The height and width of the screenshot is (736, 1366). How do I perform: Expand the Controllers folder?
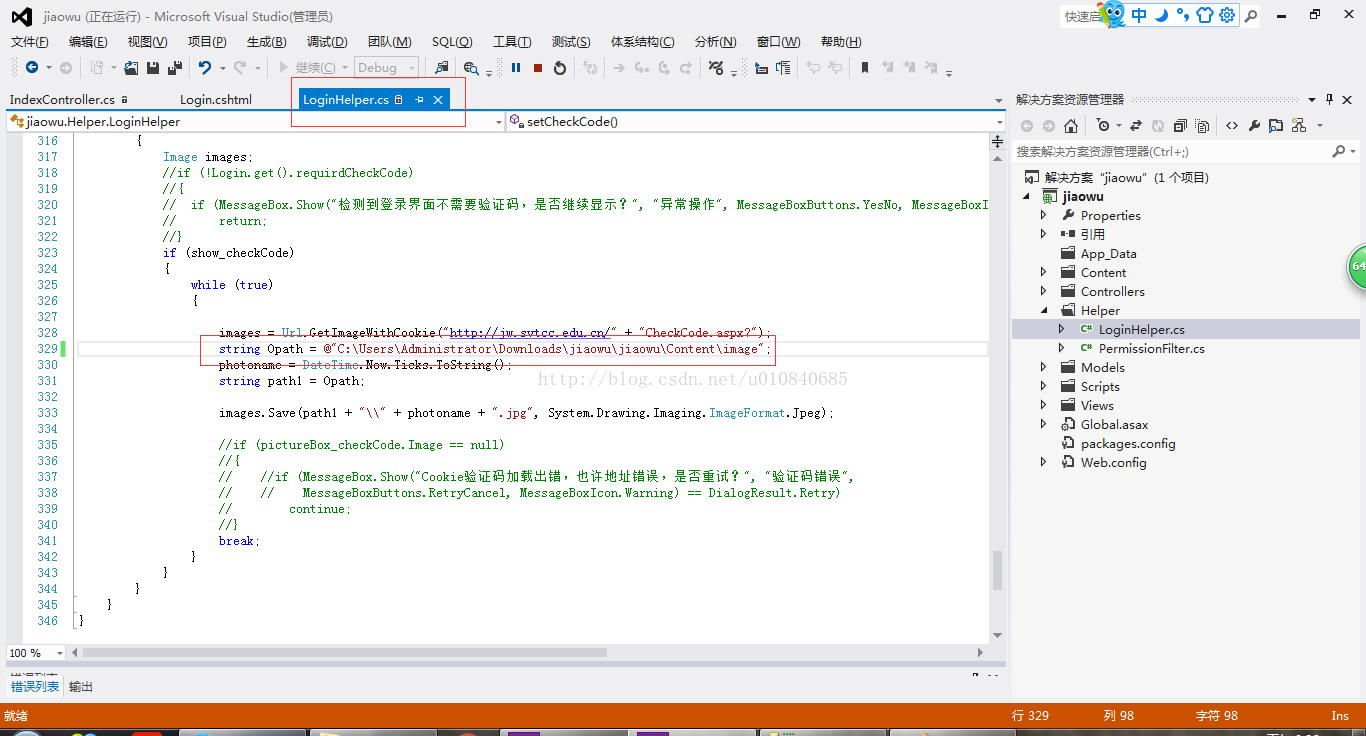click(1044, 291)
